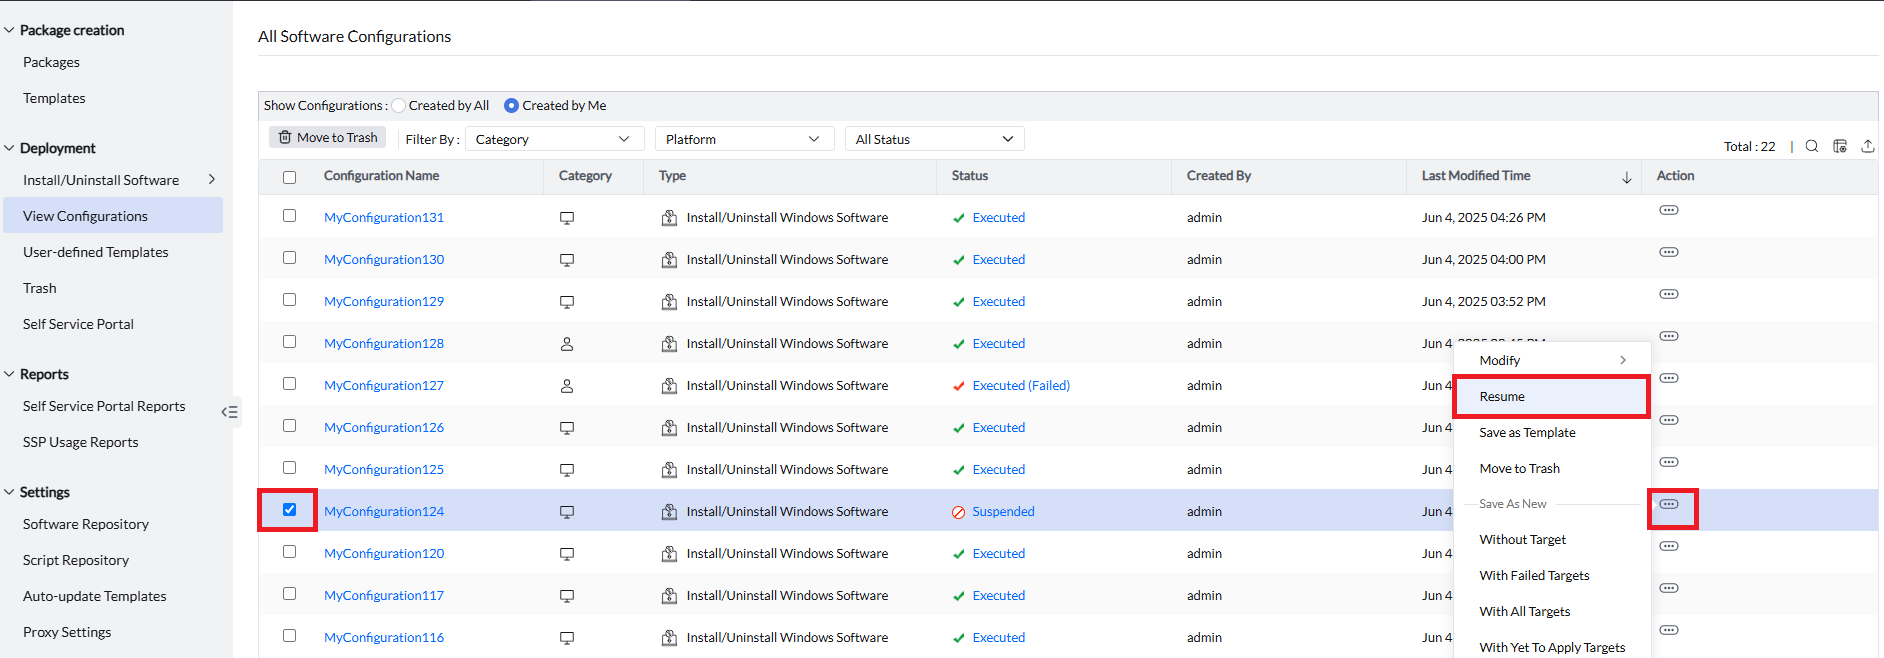Click the export icon near Total
This screenshot has height=658, width=1884.
click(x=1867, y=146)
